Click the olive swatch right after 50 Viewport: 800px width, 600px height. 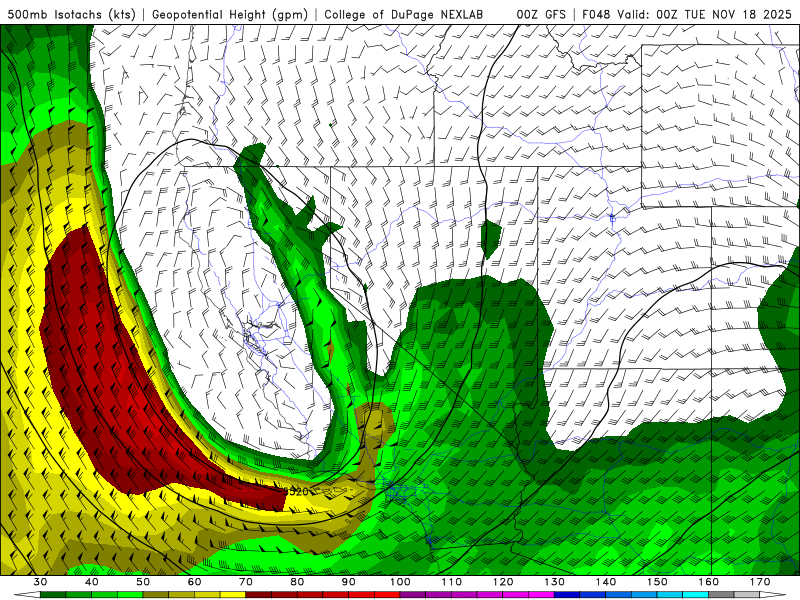pos(156,595)
